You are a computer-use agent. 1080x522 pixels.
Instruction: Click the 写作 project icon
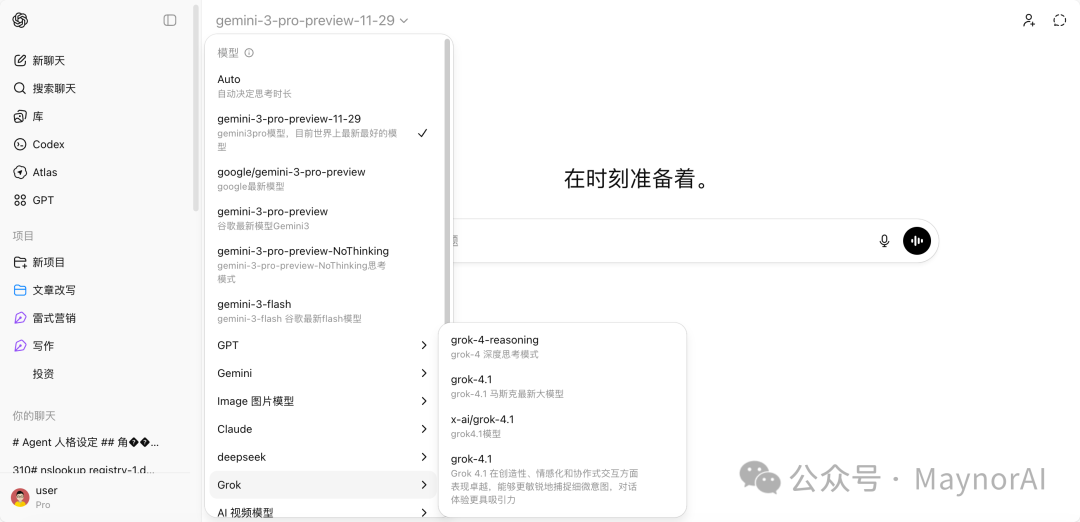click(20, 346)
